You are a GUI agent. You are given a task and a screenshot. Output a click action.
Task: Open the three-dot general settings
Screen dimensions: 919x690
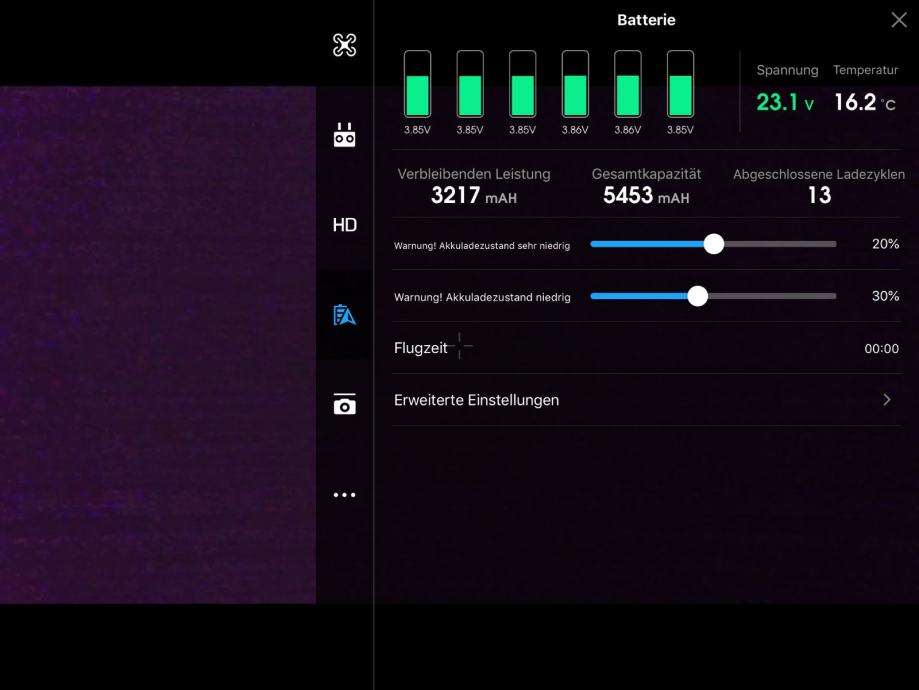point(344,495)
